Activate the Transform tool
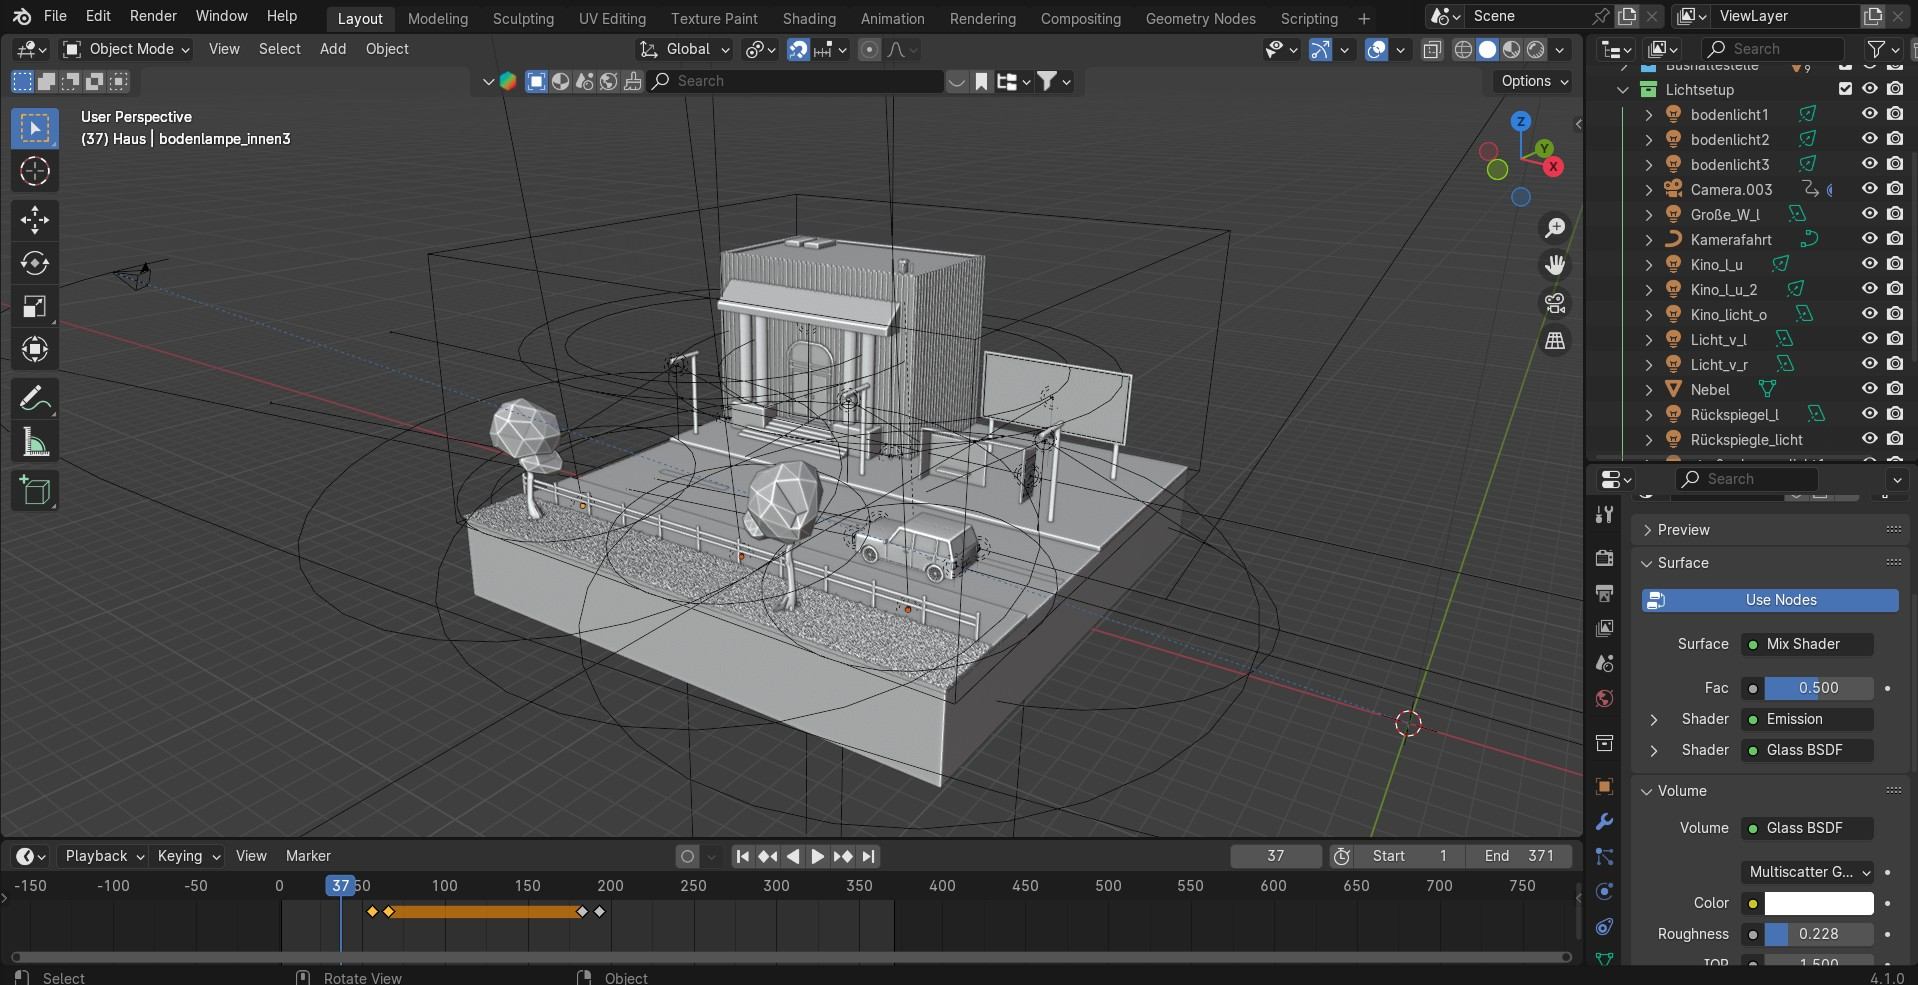 click(35, 349)
